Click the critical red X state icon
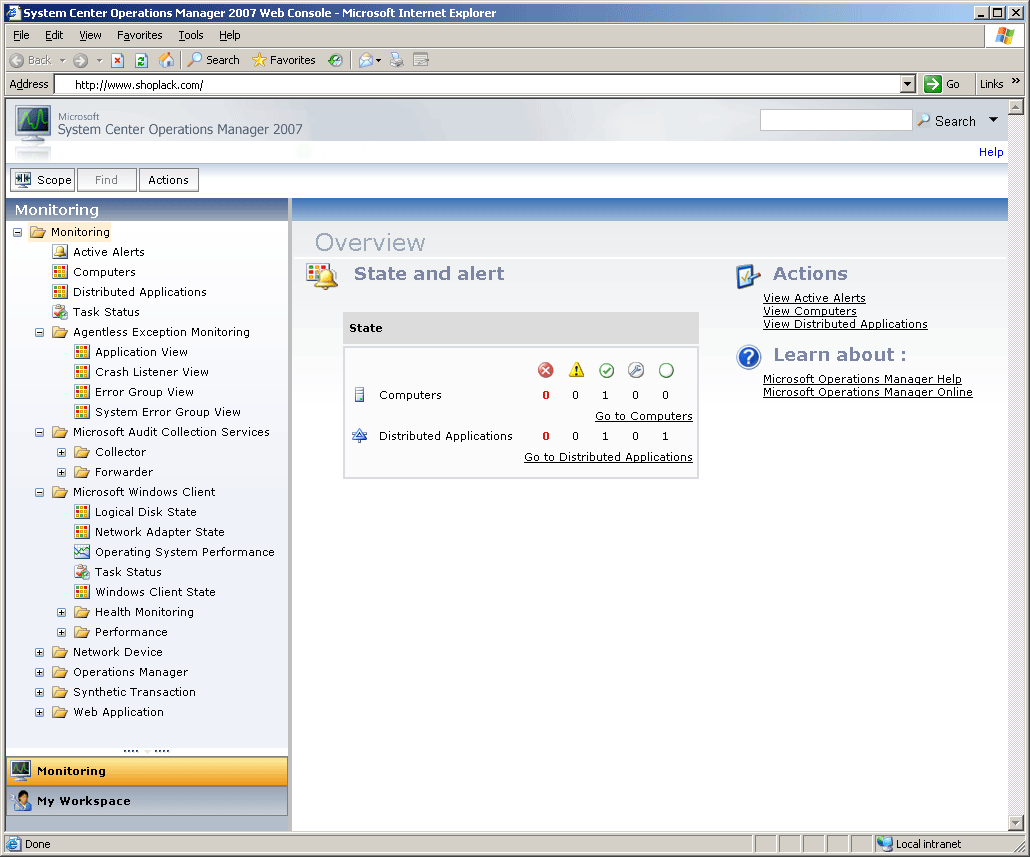The image size is (1030, 857). [545, 370]
